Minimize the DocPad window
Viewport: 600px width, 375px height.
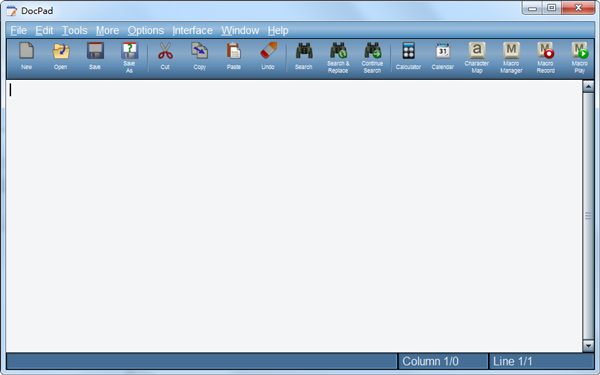pos(532,8)
